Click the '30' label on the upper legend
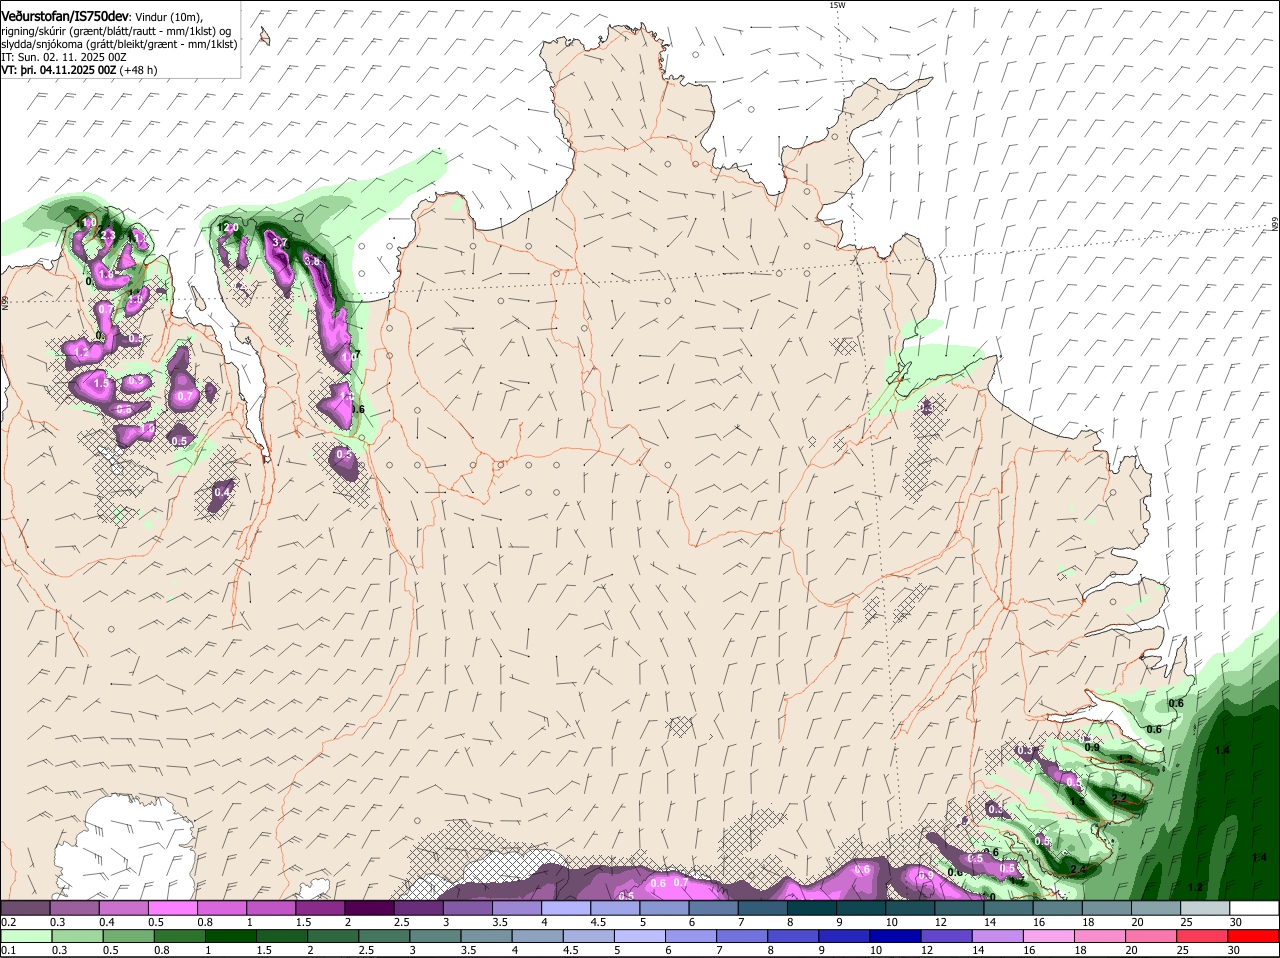 [x=1235, y=922]
